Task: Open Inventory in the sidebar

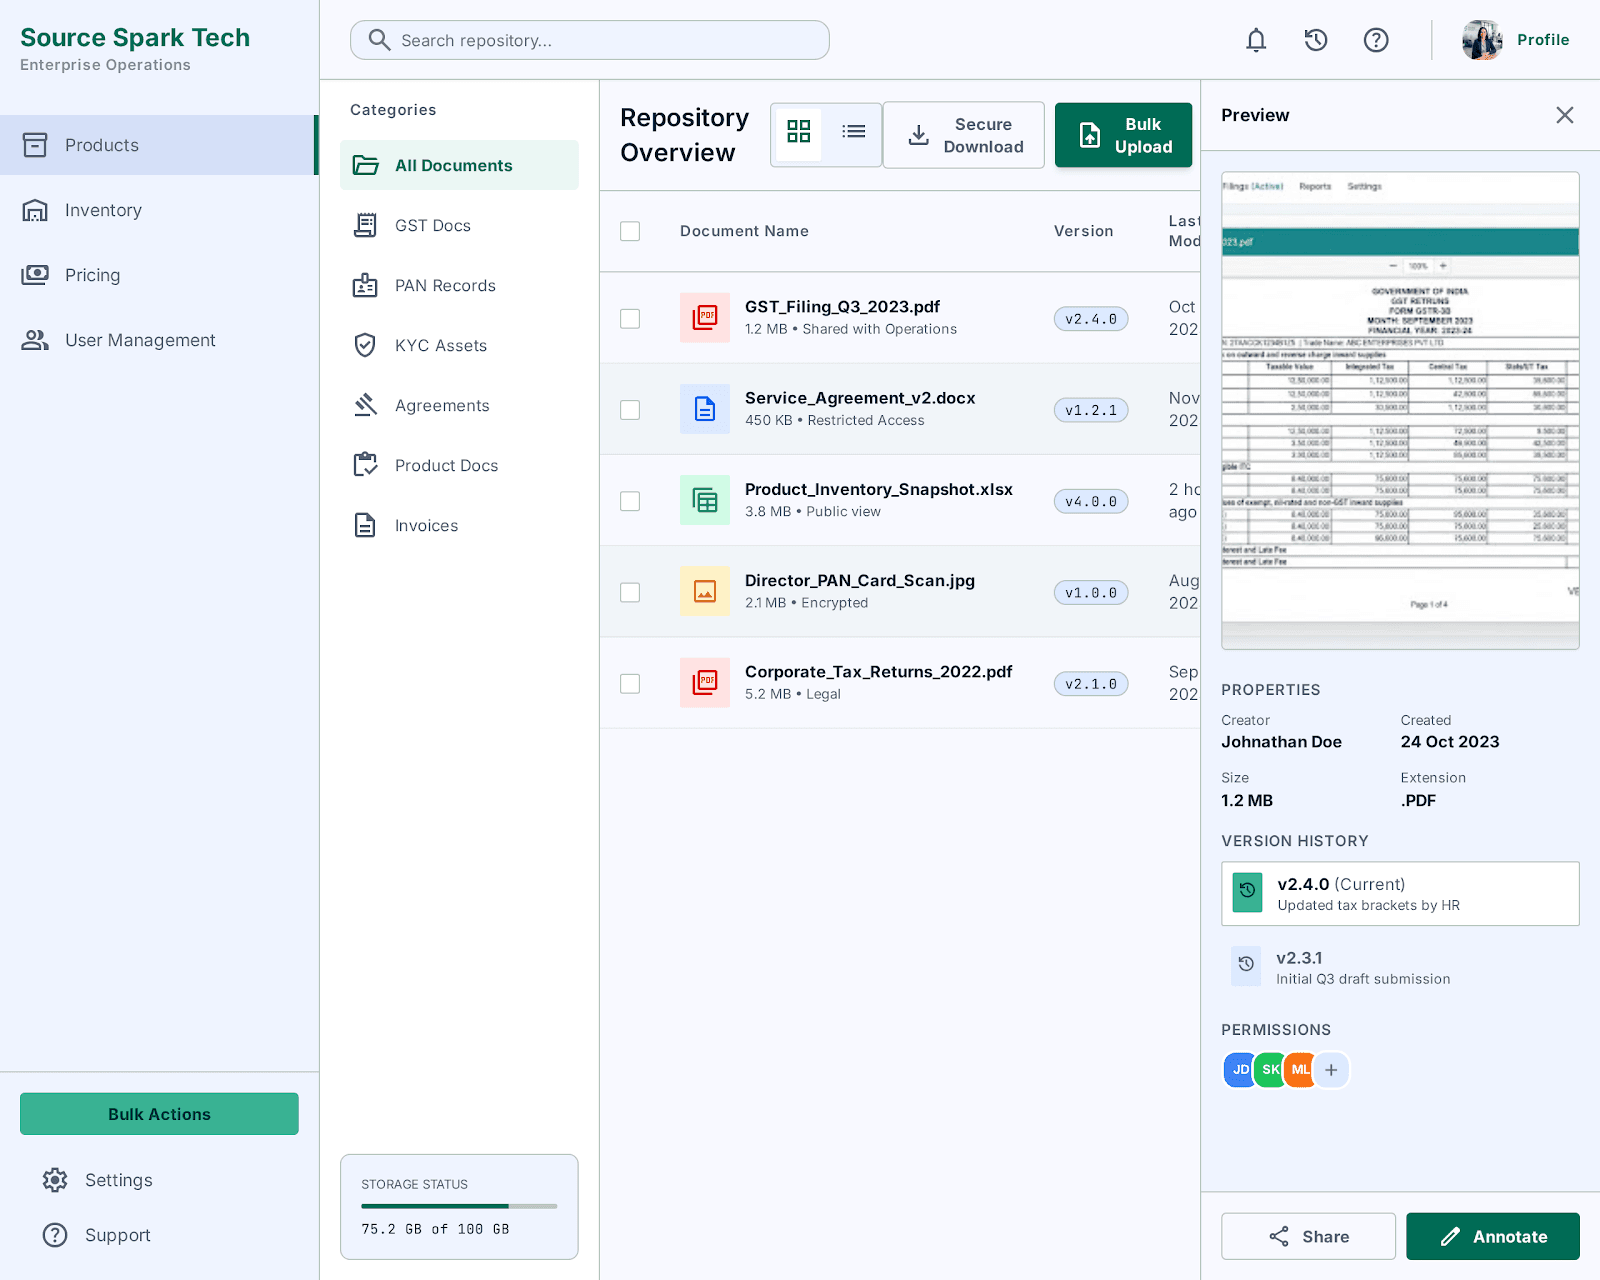Action: tap(158, 210)
